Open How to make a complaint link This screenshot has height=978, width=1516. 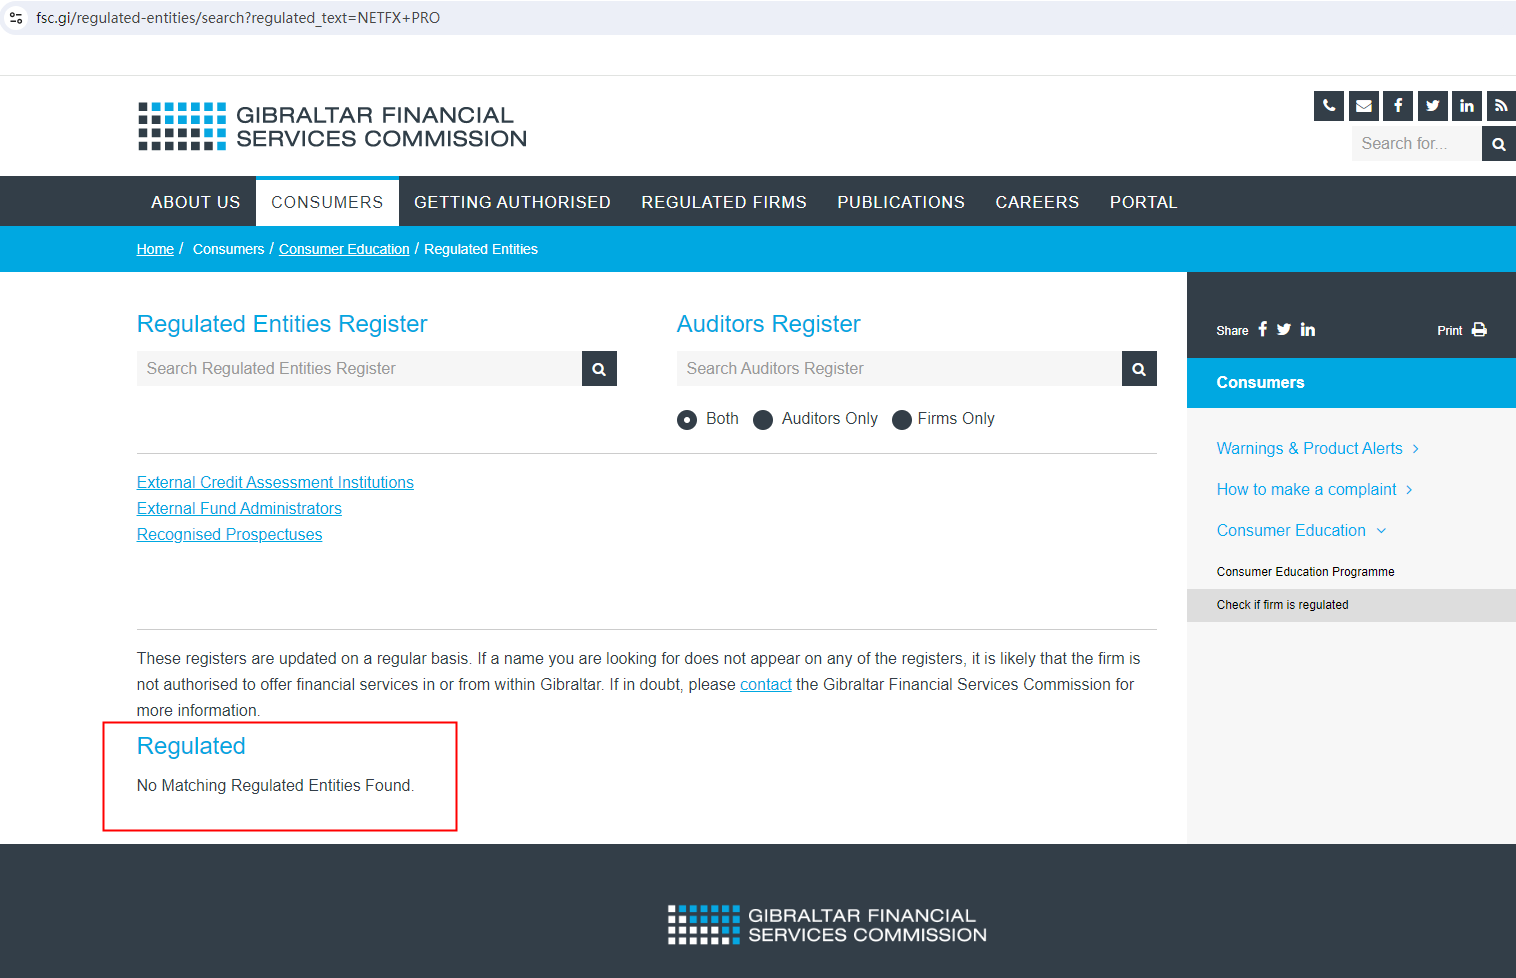point(1306,490)
